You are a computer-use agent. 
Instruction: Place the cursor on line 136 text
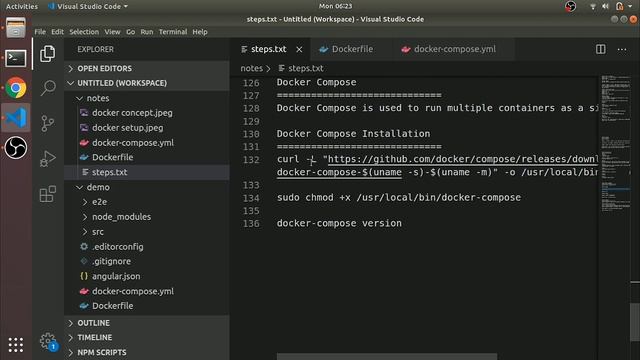point(339,223)
